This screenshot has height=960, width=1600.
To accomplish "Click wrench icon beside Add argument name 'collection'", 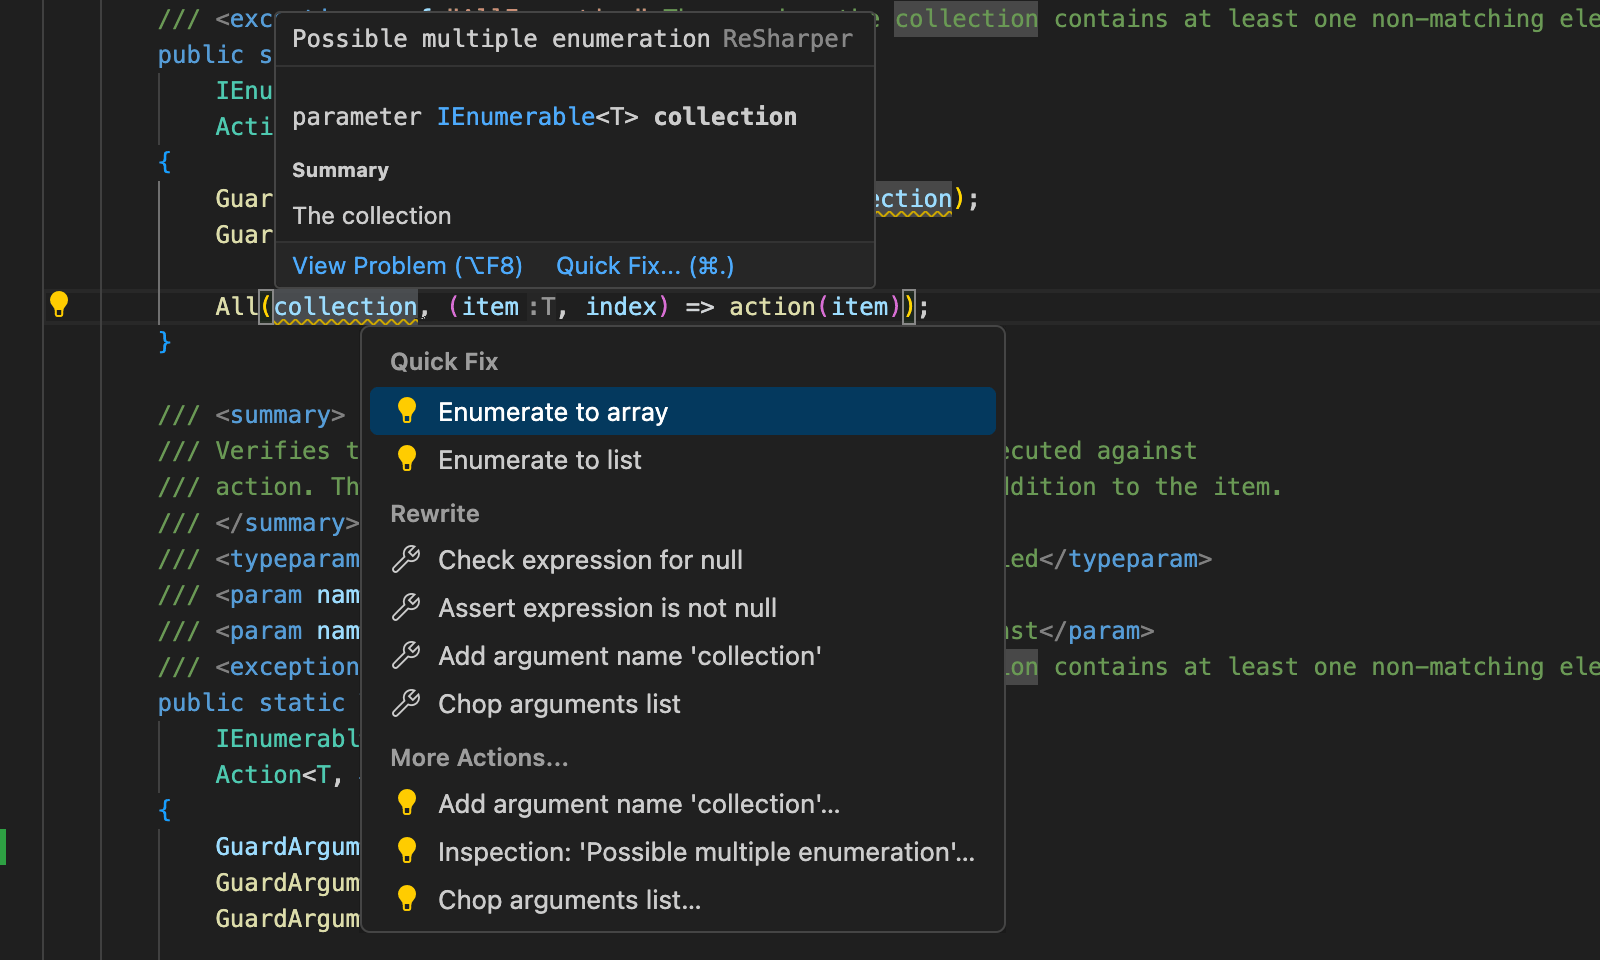I will (406, 656).
